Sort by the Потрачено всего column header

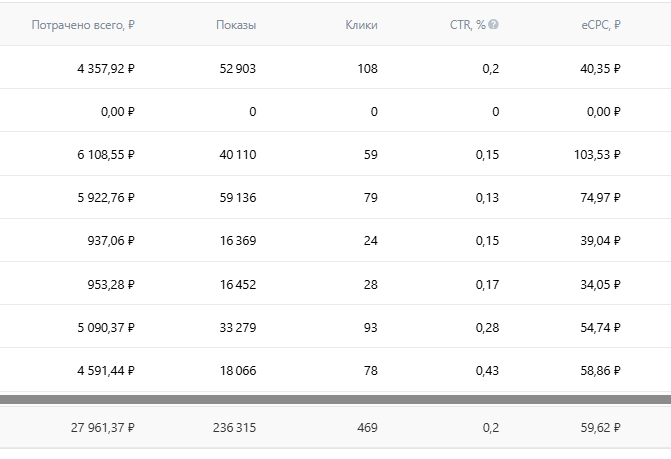pyautogui.click(x=83, y=25)
